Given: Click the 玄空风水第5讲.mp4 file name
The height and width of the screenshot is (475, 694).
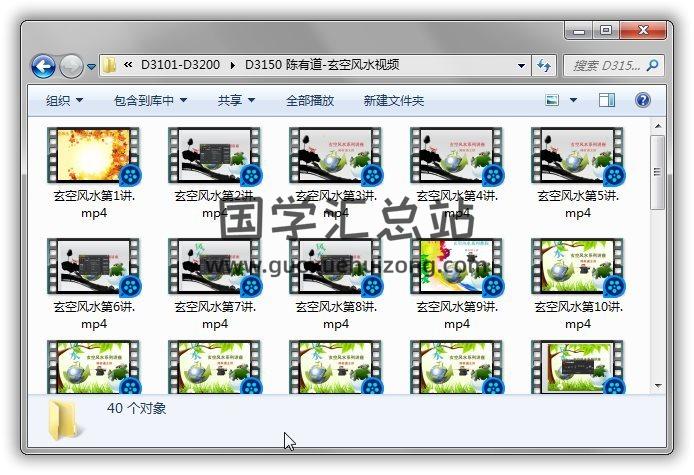Looking at the screenshot, I should coord(578,204).
